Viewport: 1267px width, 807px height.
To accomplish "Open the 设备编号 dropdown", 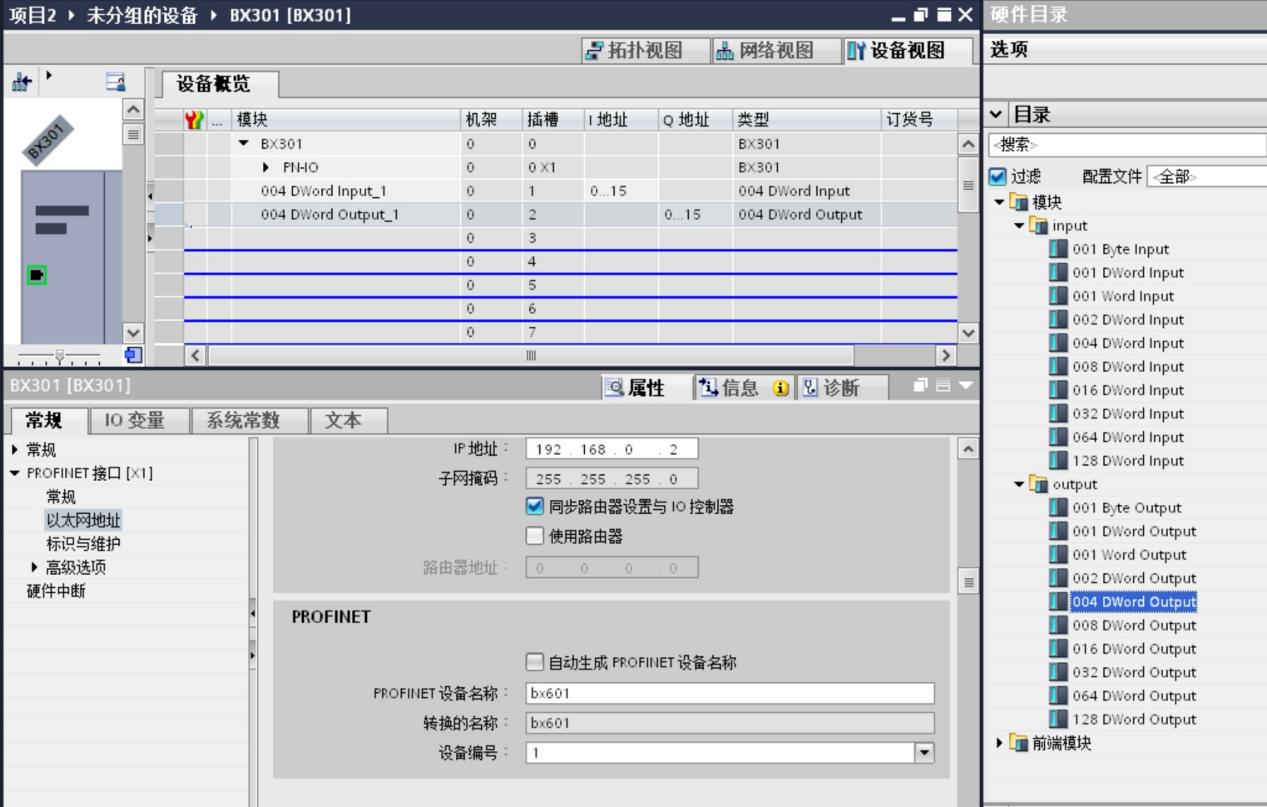I will pos(925,753).
